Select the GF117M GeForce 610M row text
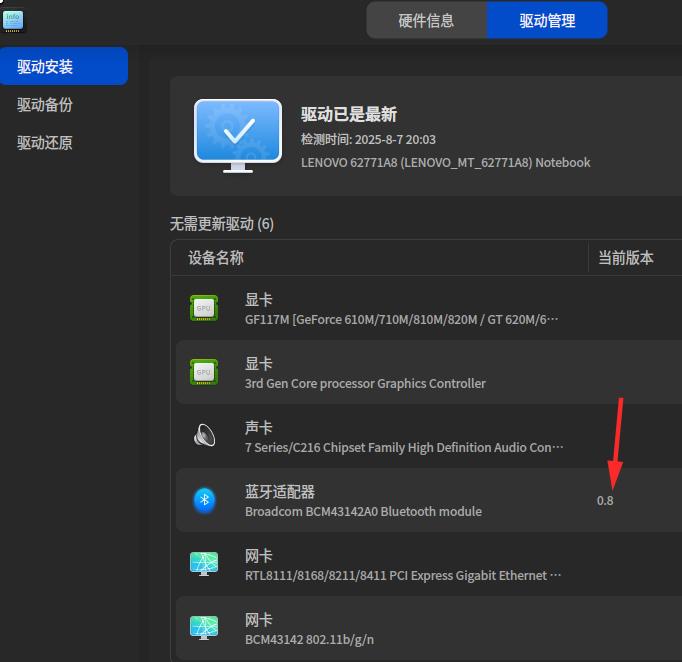 (x=401, y=320)
